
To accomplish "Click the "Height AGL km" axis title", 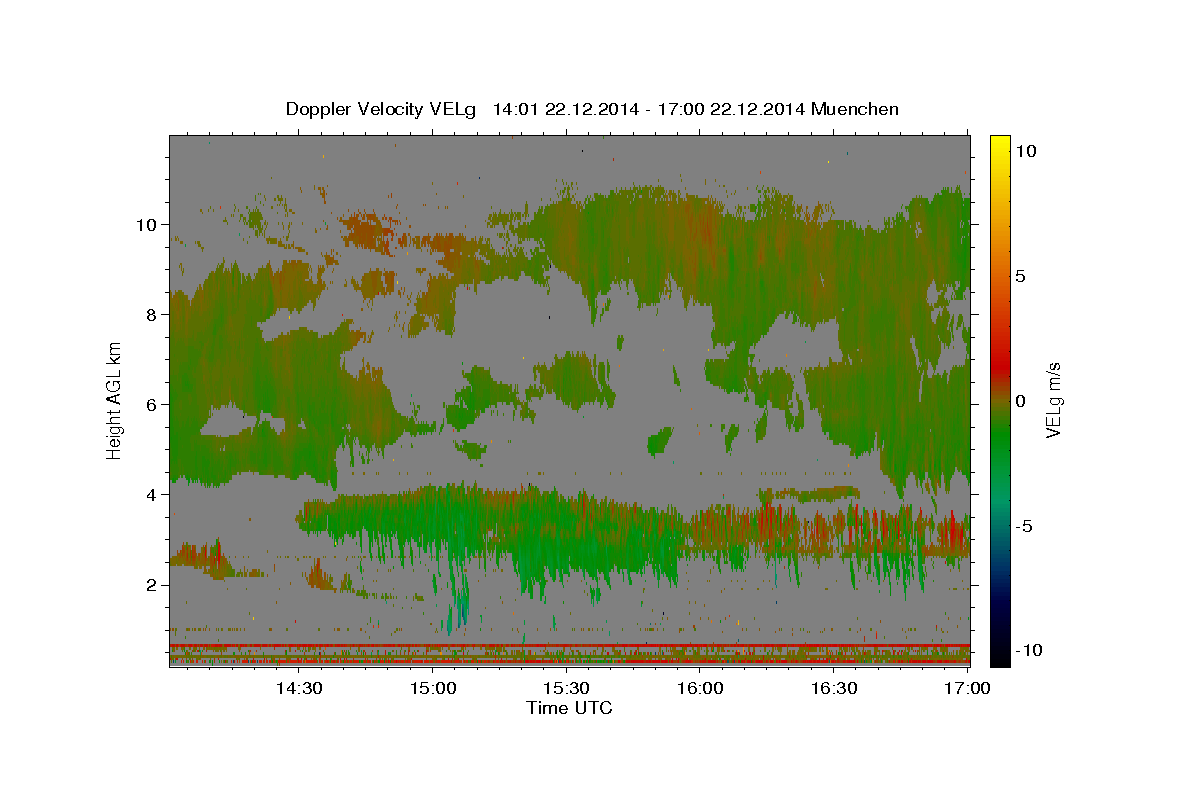I will (115, 400).
